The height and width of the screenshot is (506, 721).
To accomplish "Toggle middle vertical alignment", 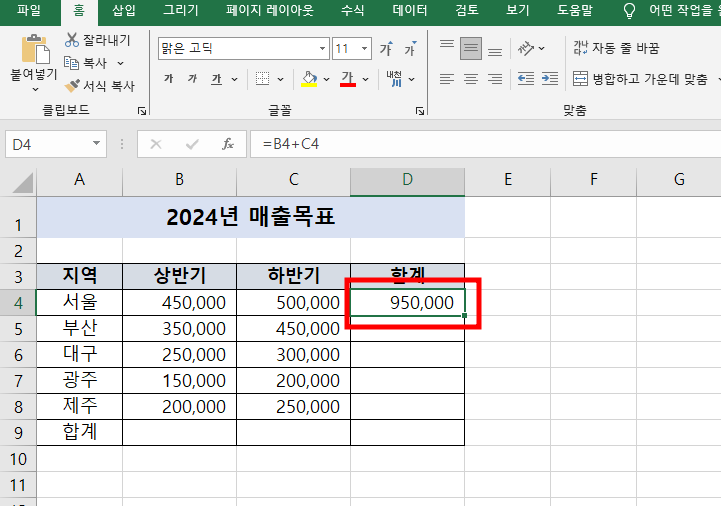I will tap(471, 48).
